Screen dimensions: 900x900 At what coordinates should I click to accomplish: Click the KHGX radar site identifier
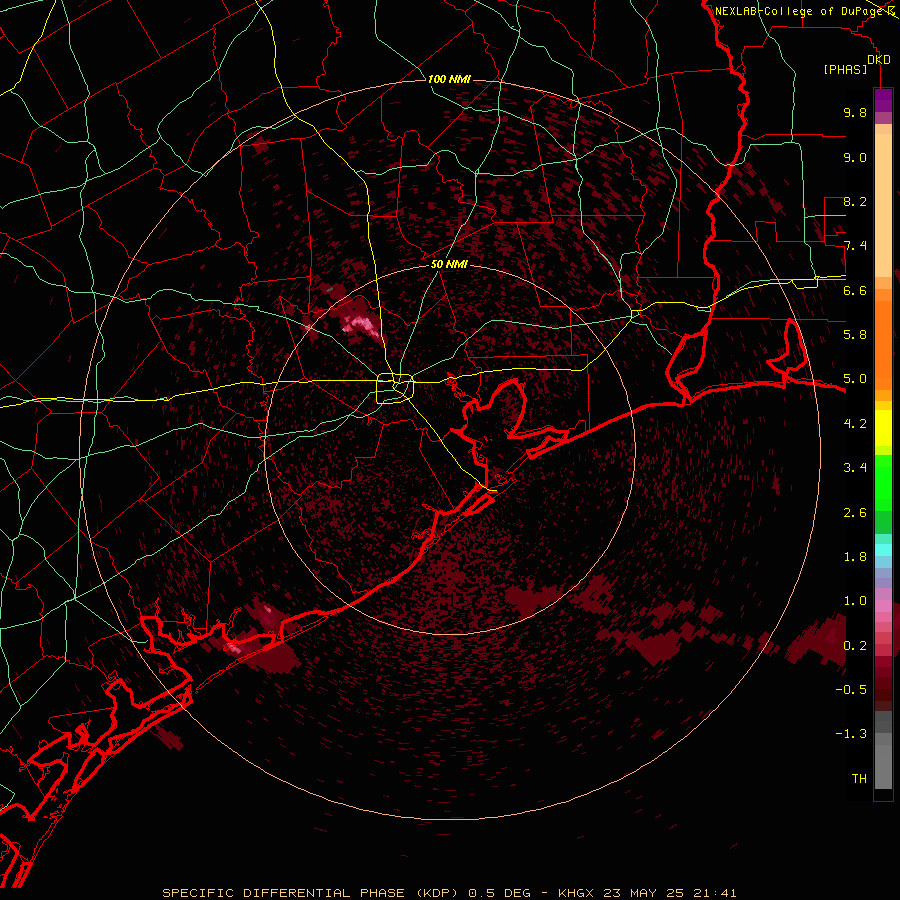[x=577, y=893]
